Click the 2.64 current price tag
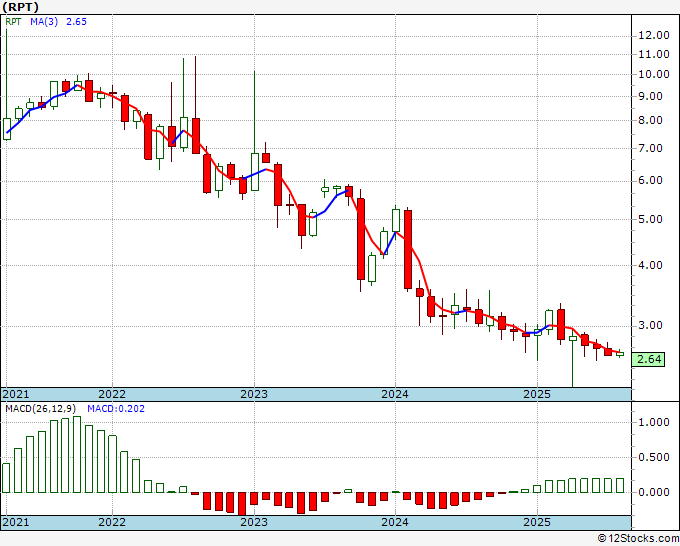 (649, 359)
